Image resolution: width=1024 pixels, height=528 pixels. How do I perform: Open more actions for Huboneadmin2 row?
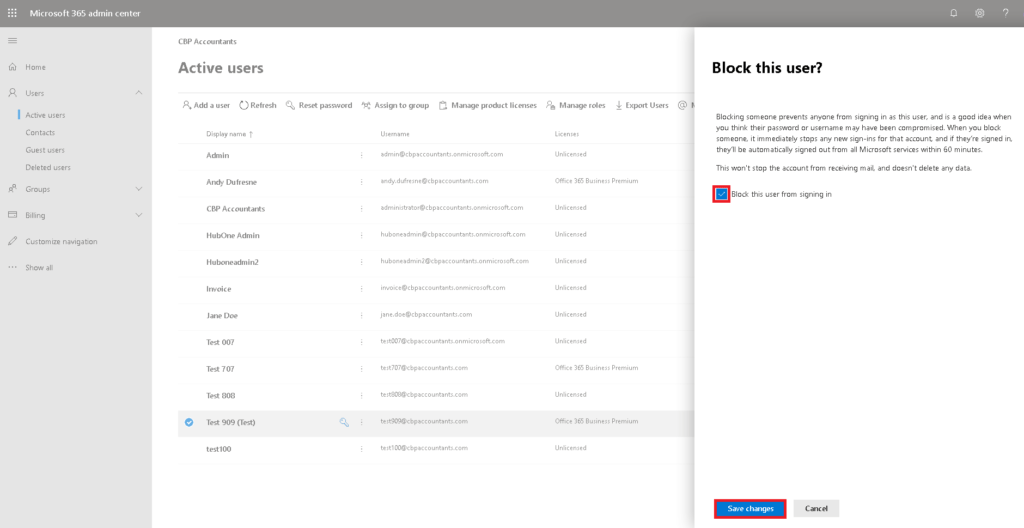pyautogui.click(x=361, y=262)
